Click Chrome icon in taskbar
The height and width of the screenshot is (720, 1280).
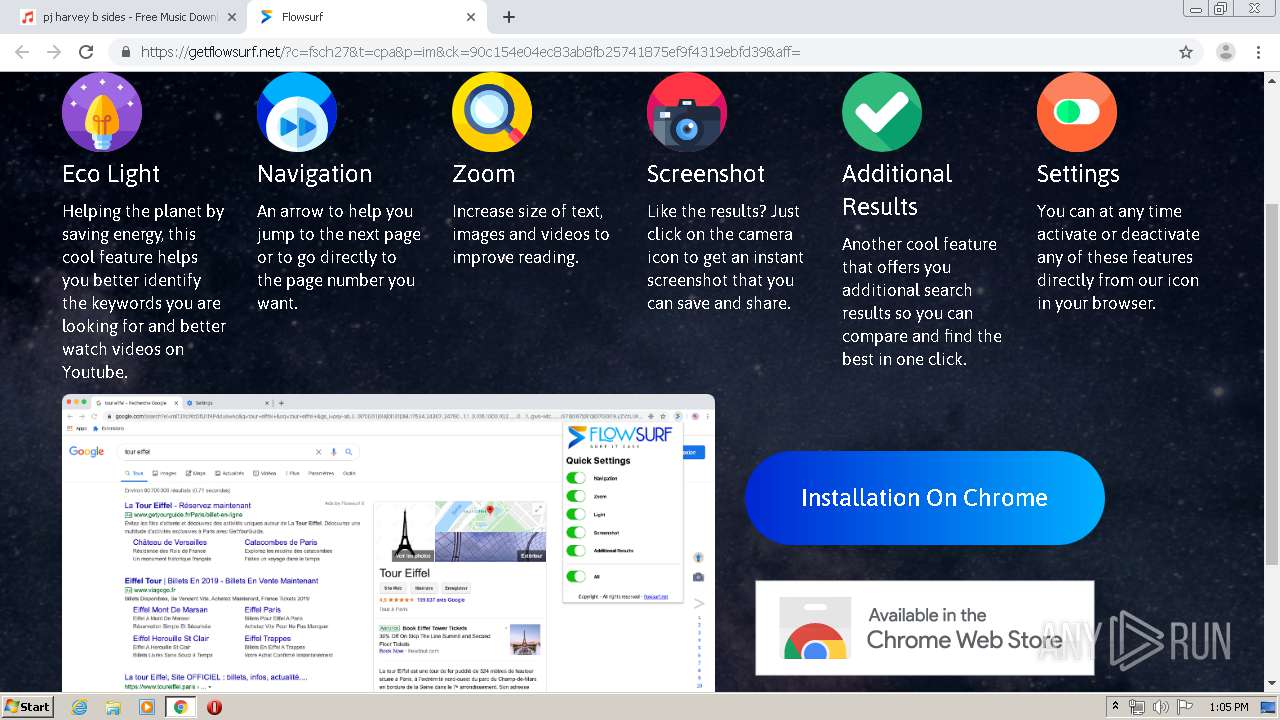180,707
